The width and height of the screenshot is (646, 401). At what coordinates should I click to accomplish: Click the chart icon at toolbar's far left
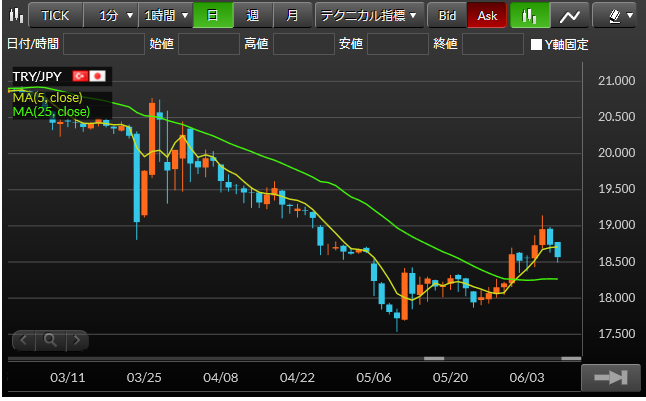[x=16, y=15]
